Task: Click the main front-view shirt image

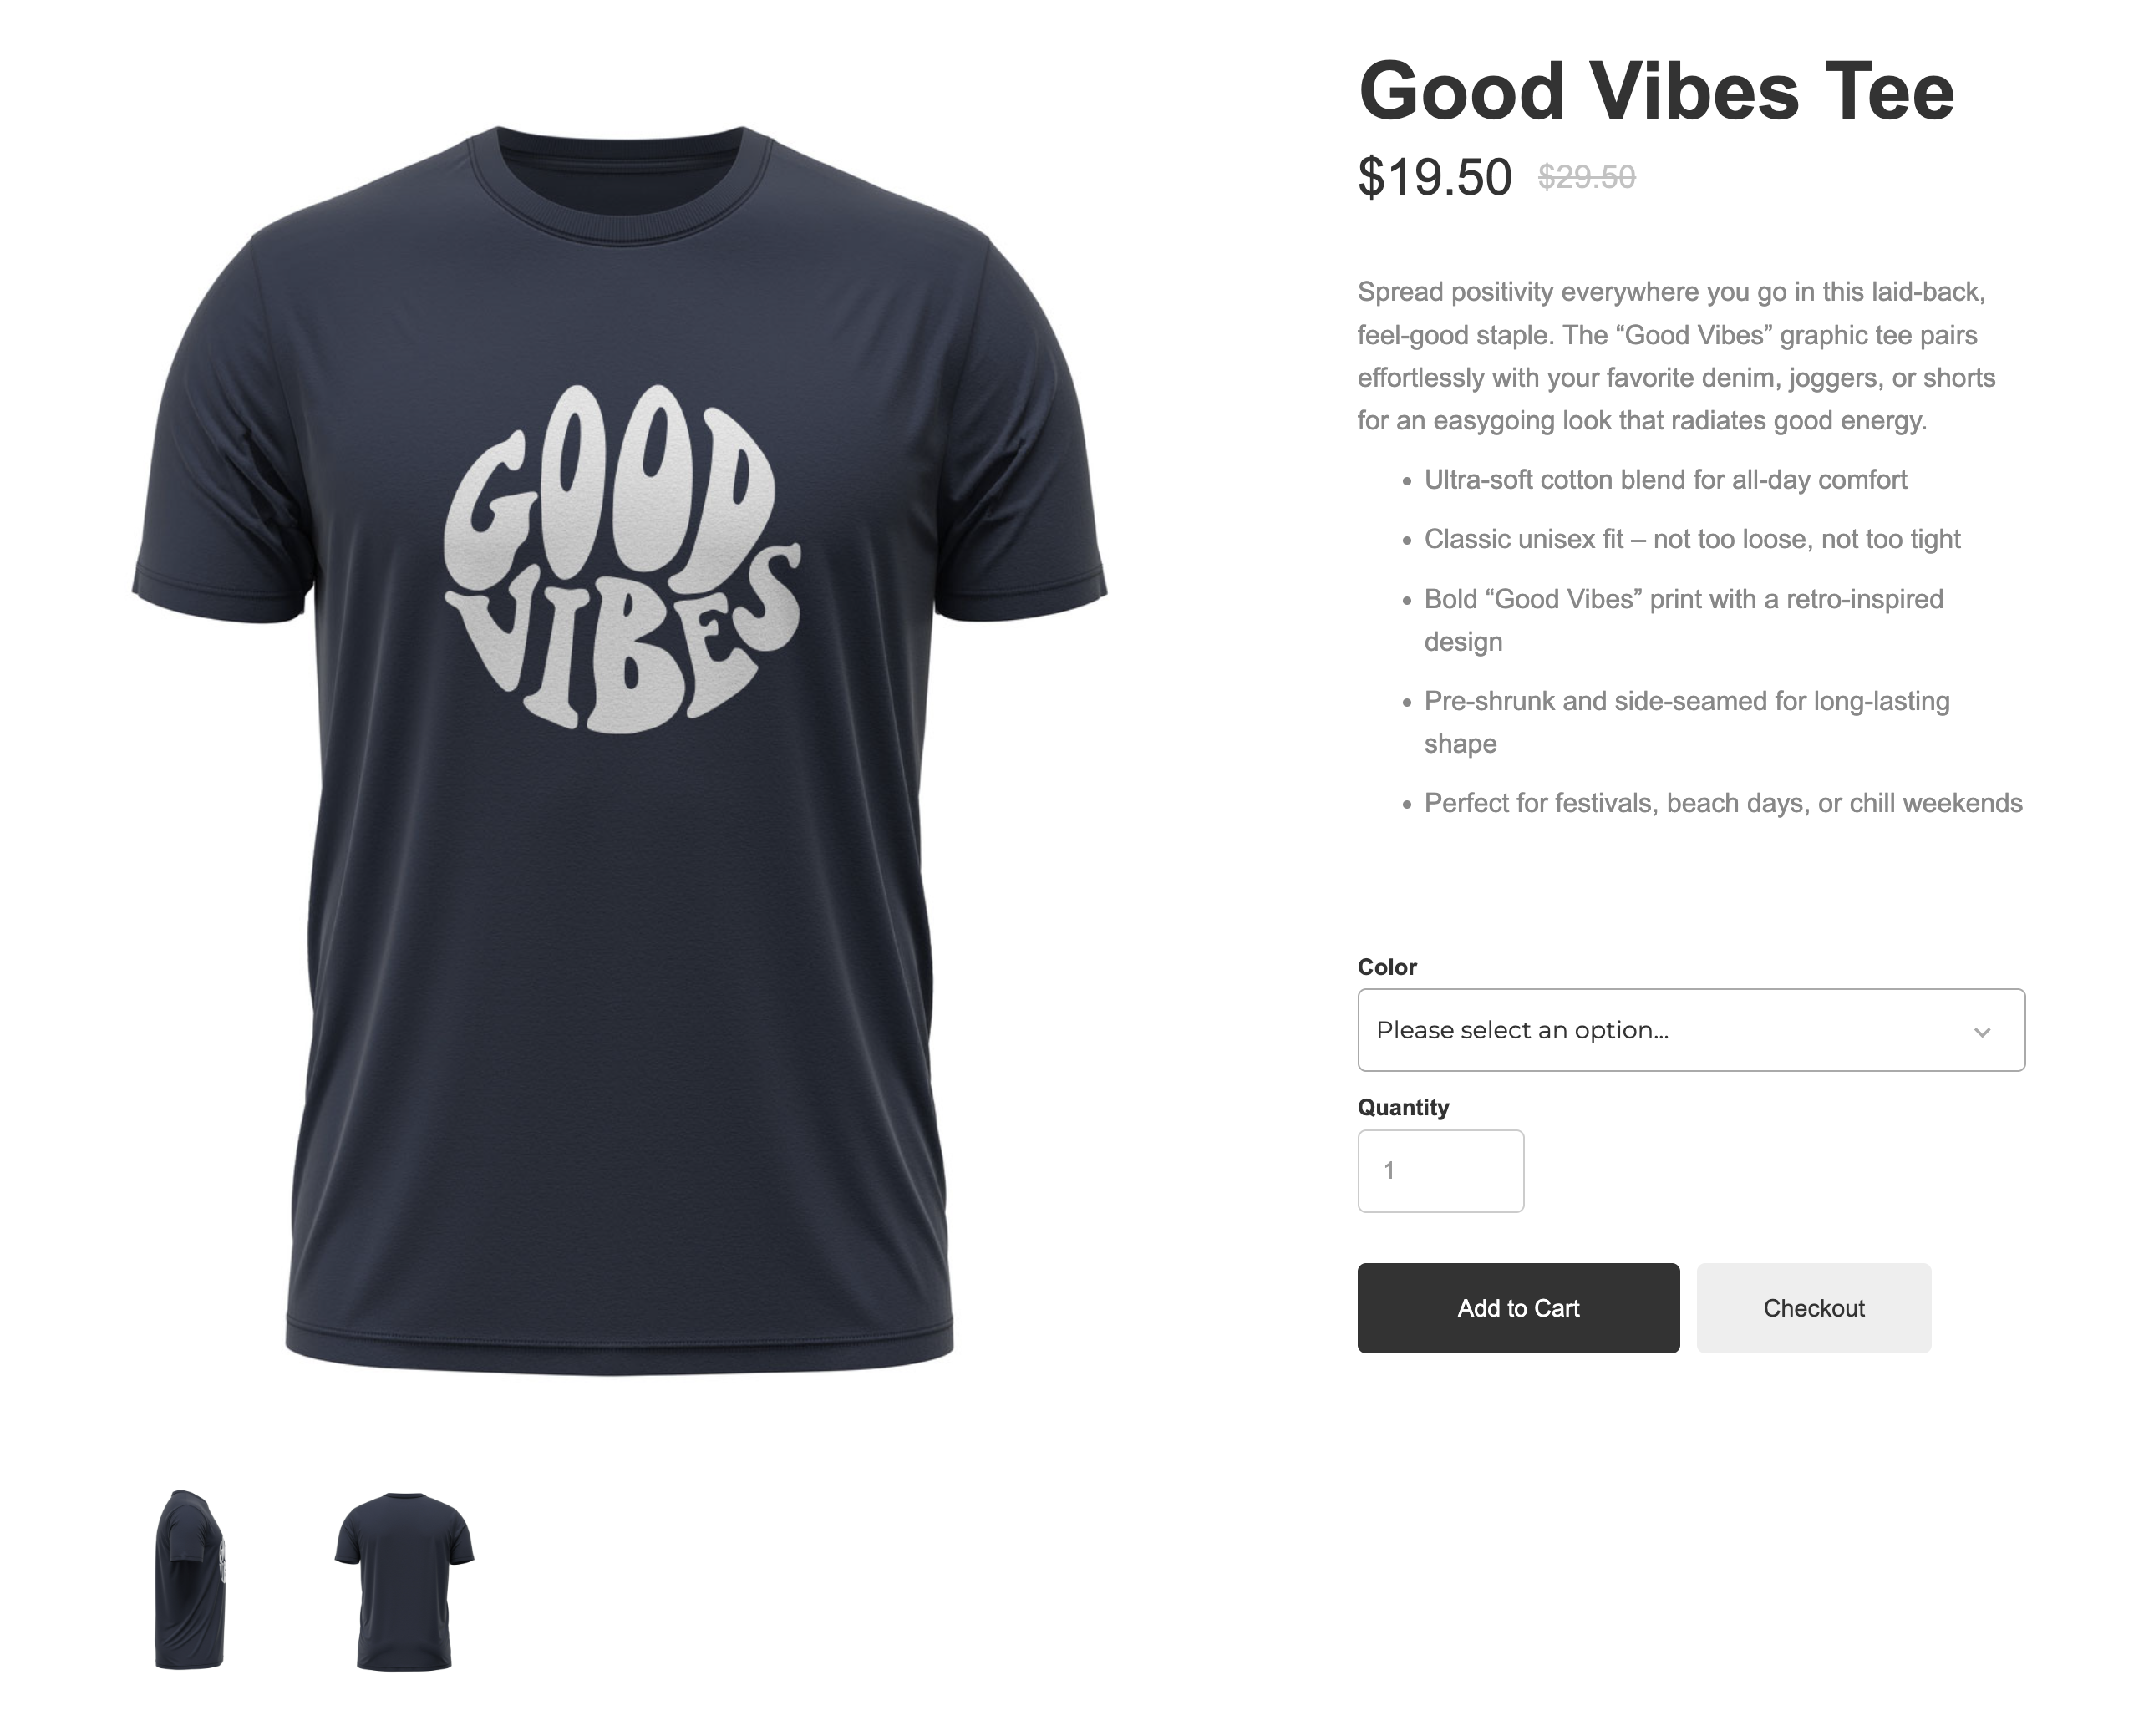Action: (x=620, y=750)
